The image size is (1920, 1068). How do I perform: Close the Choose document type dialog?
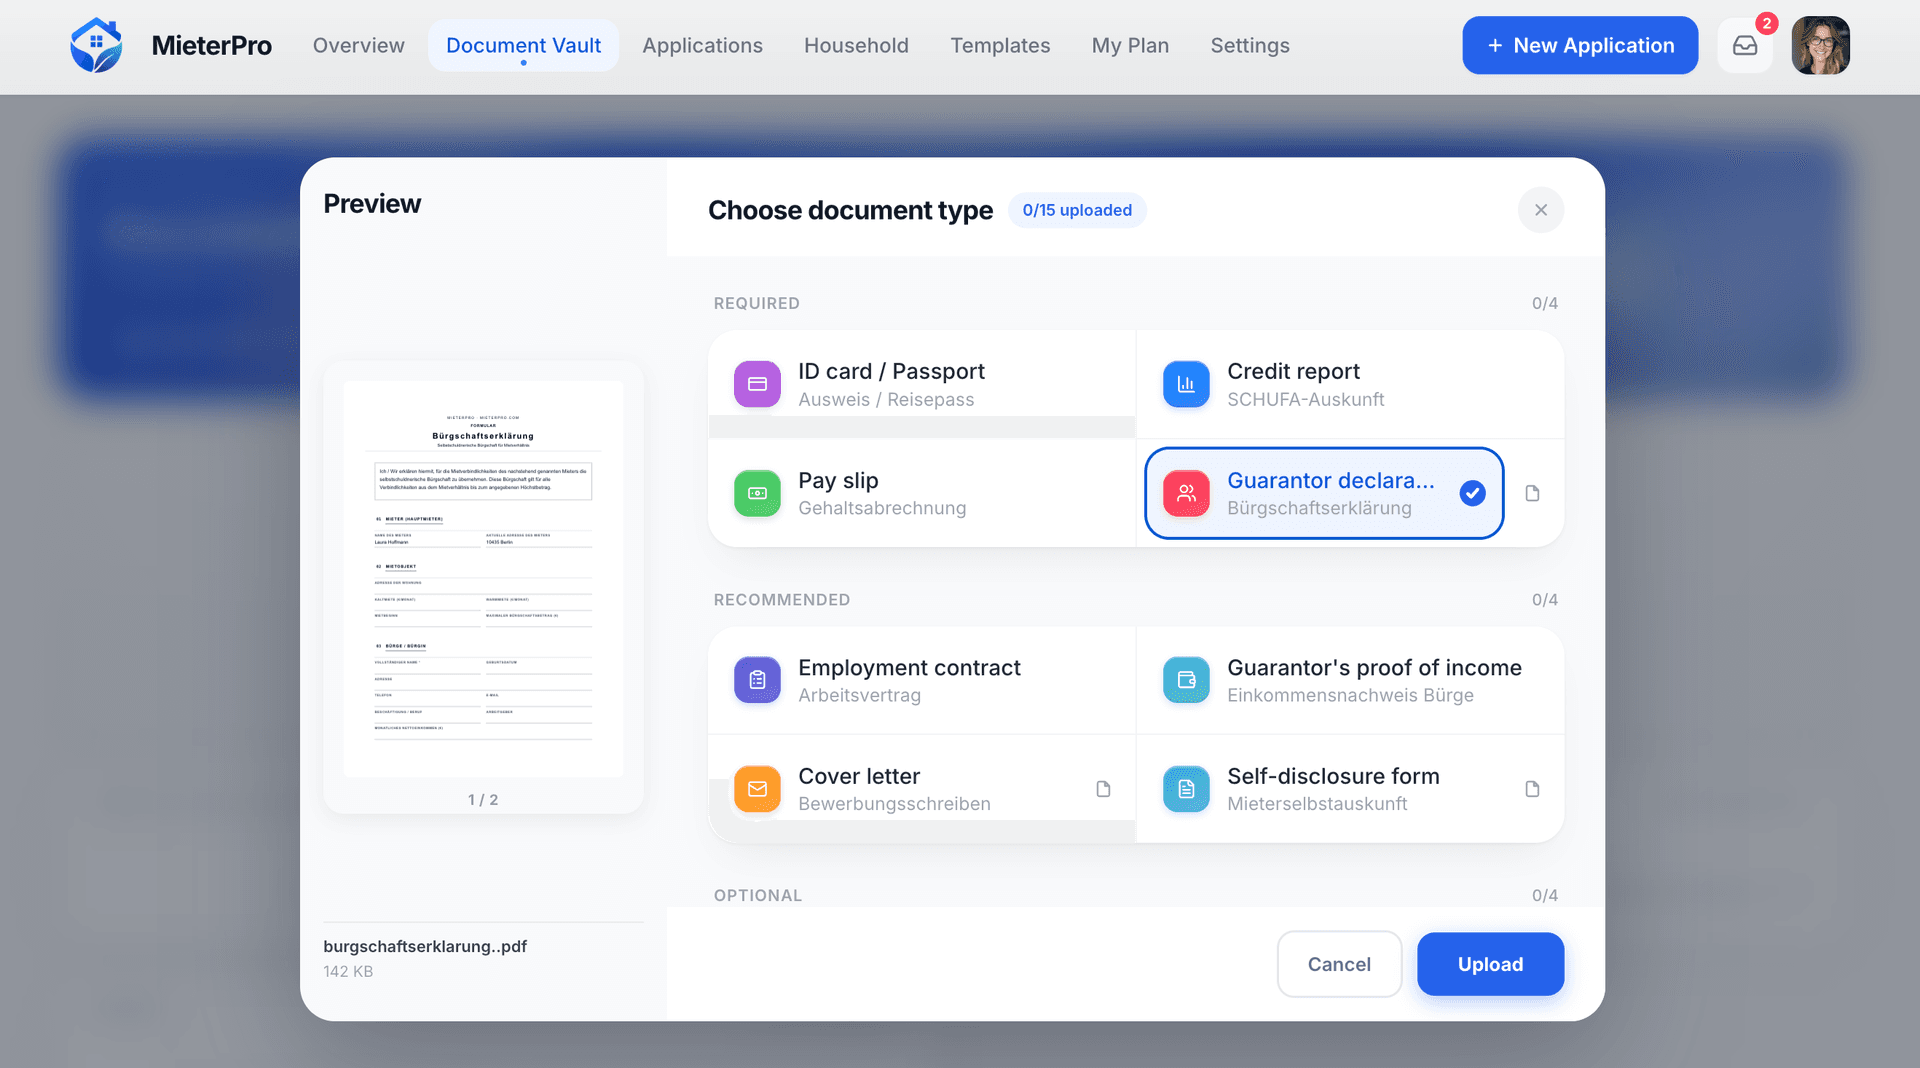pyautogui.click(x=1540, y=210)
